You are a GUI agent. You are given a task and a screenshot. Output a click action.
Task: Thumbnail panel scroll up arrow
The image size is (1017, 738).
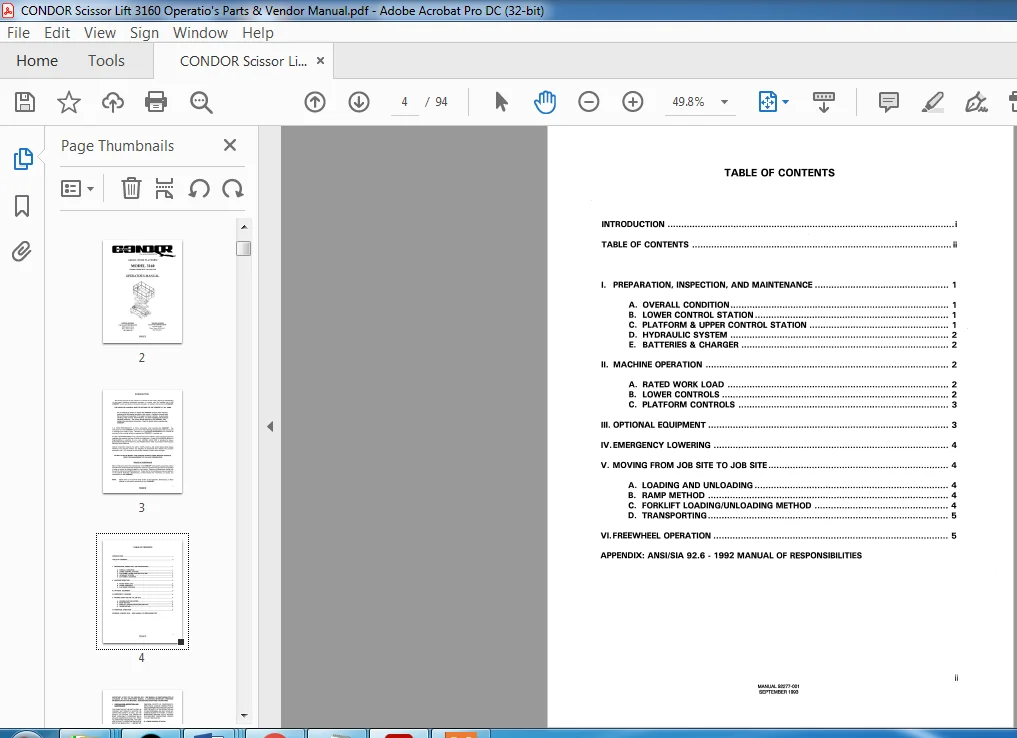(x=244, y=227)
